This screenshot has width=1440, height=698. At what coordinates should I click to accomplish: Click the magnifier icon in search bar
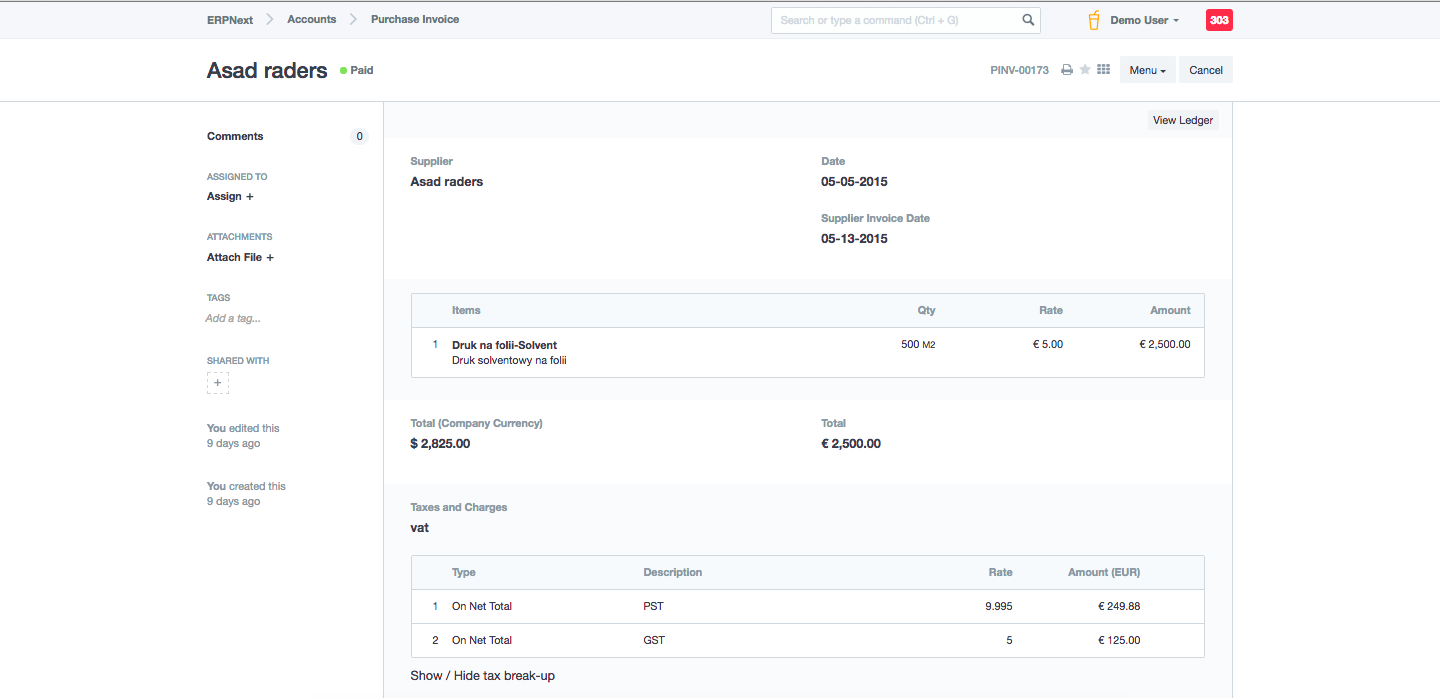tap(1028, 20)
